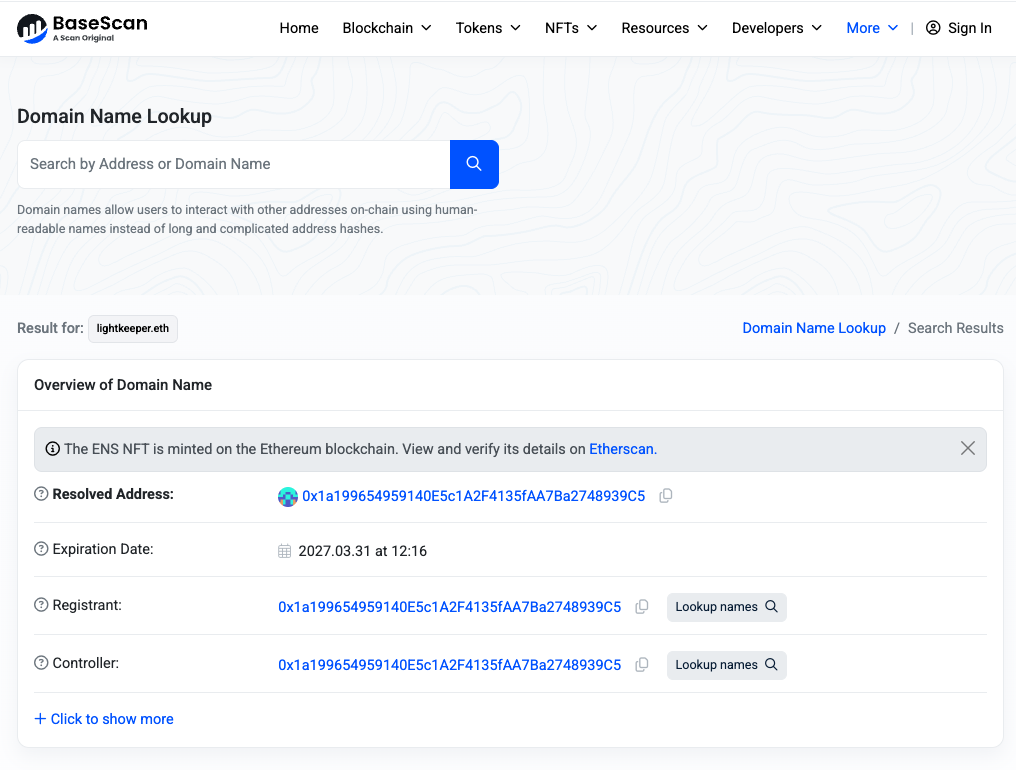Click the Controller help icon
Screen dimensions: 1016x770
41,663
